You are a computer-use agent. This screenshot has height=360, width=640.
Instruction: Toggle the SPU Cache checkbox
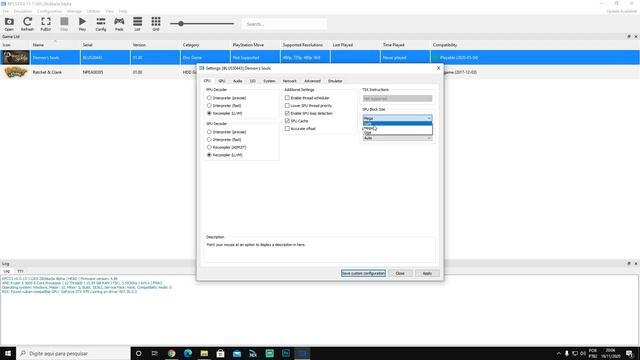(287, 121)
